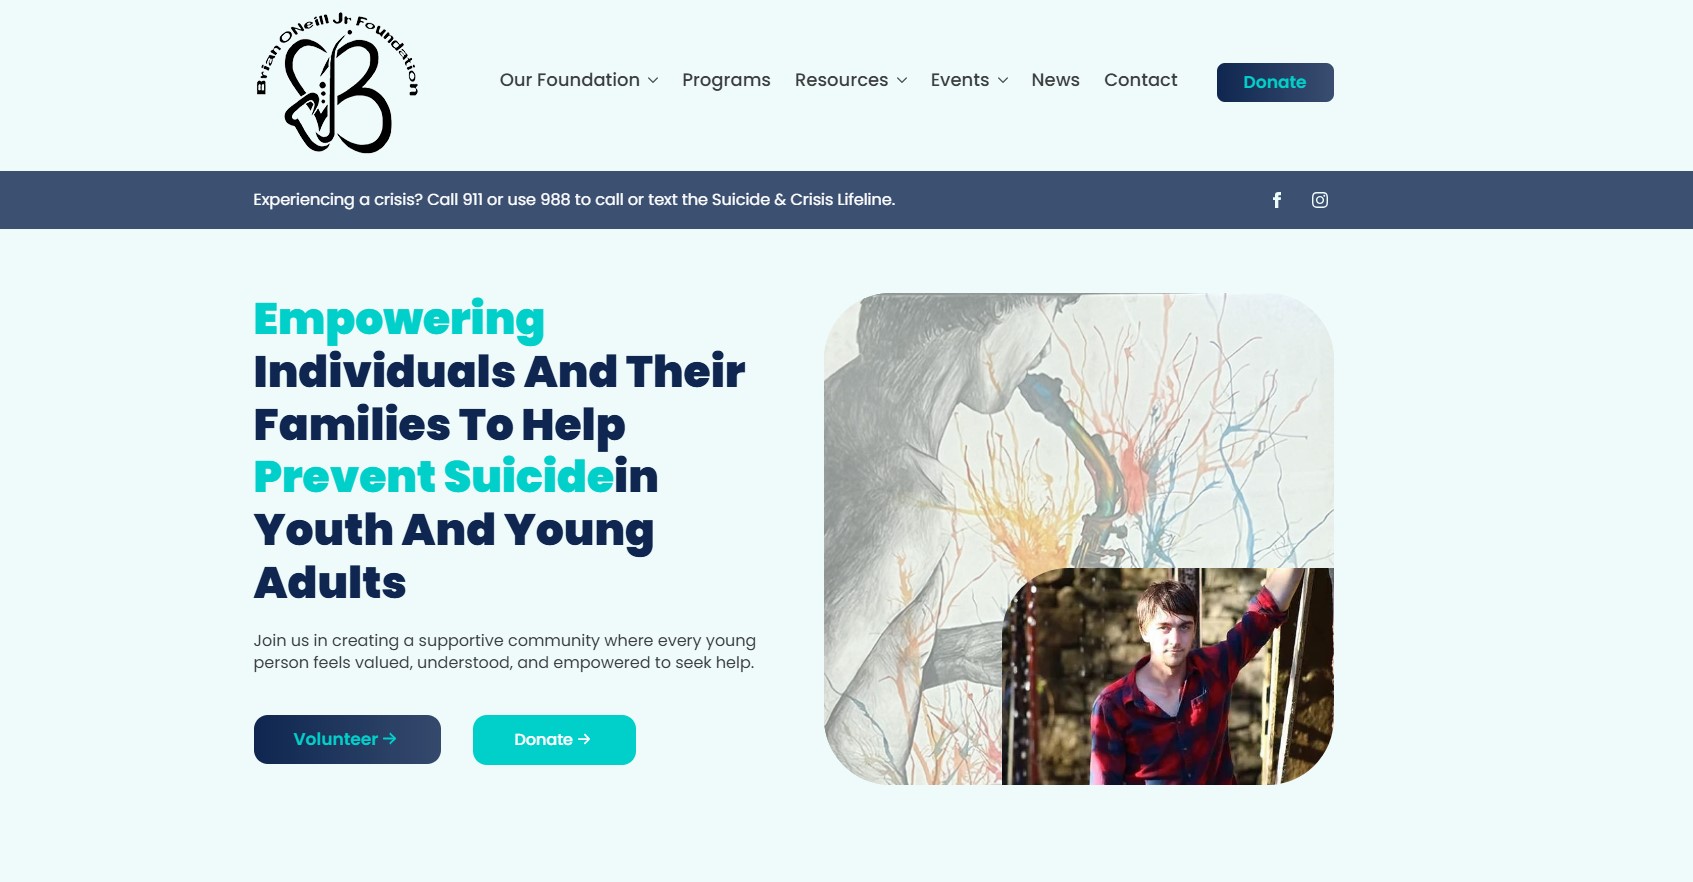This screenshot has width=1693, height=882.
Task: Click the Our Foundation menu label
Action: point(569,80)
